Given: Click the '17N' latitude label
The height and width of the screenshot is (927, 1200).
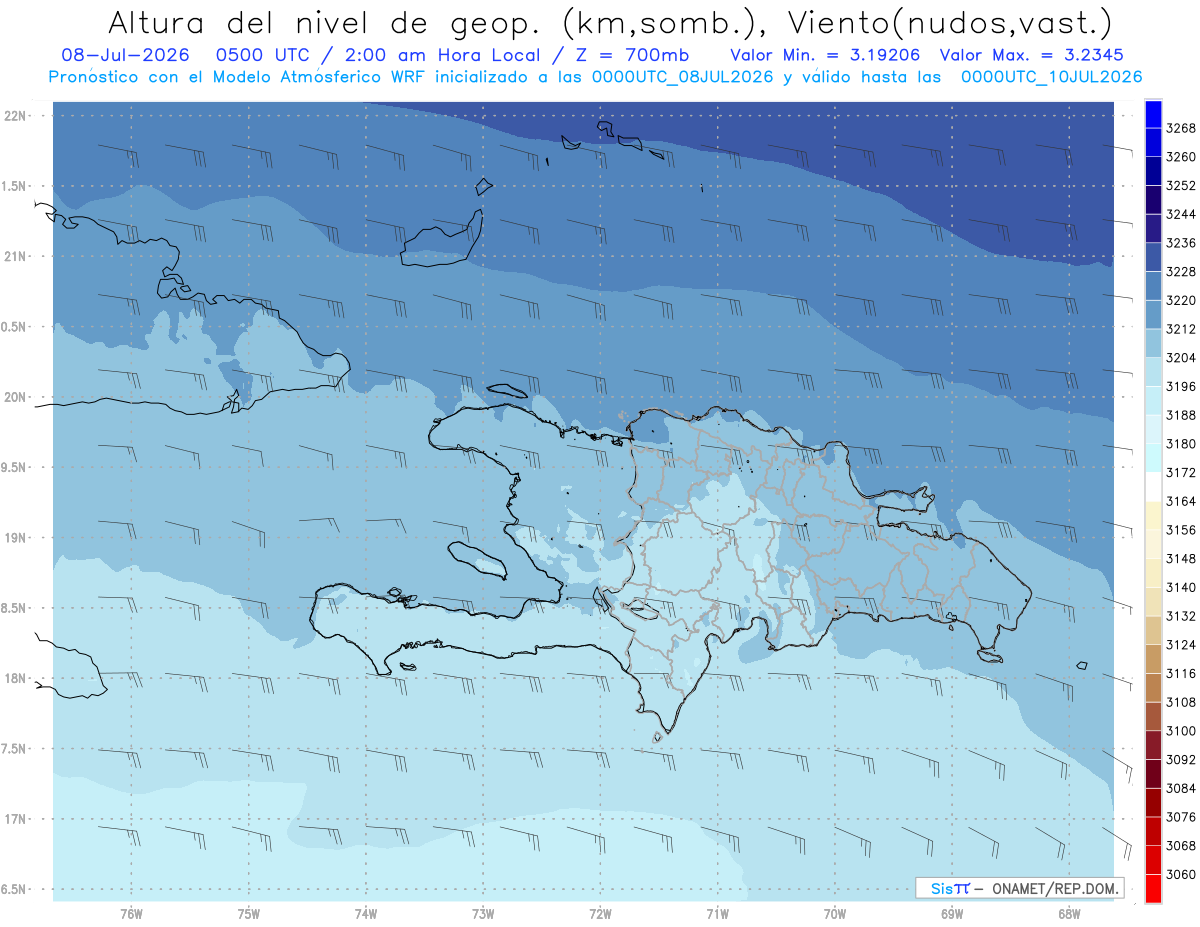Looking at the screenshot, I should pyautogui.click(x=14, y=819).
